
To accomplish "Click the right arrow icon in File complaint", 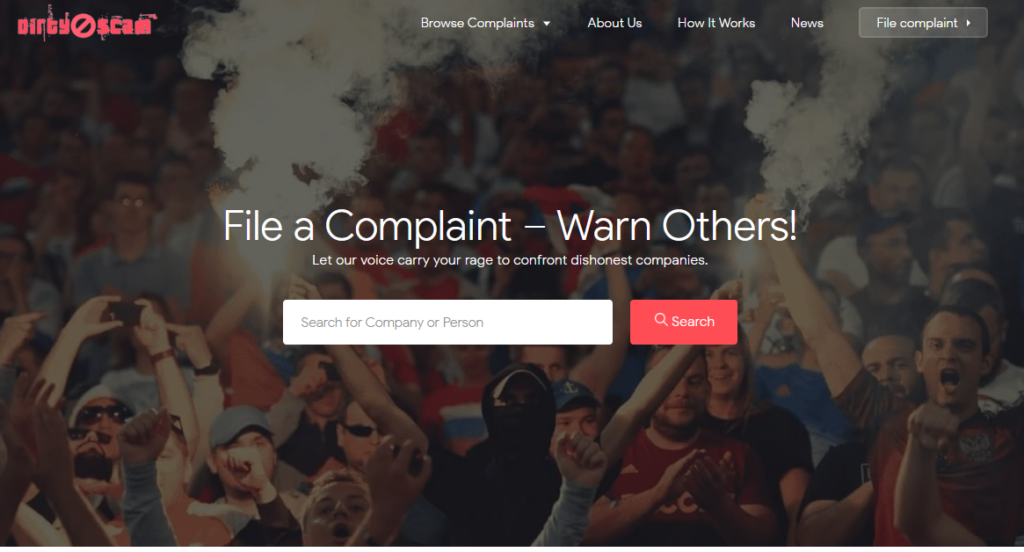I will [968, 23].
